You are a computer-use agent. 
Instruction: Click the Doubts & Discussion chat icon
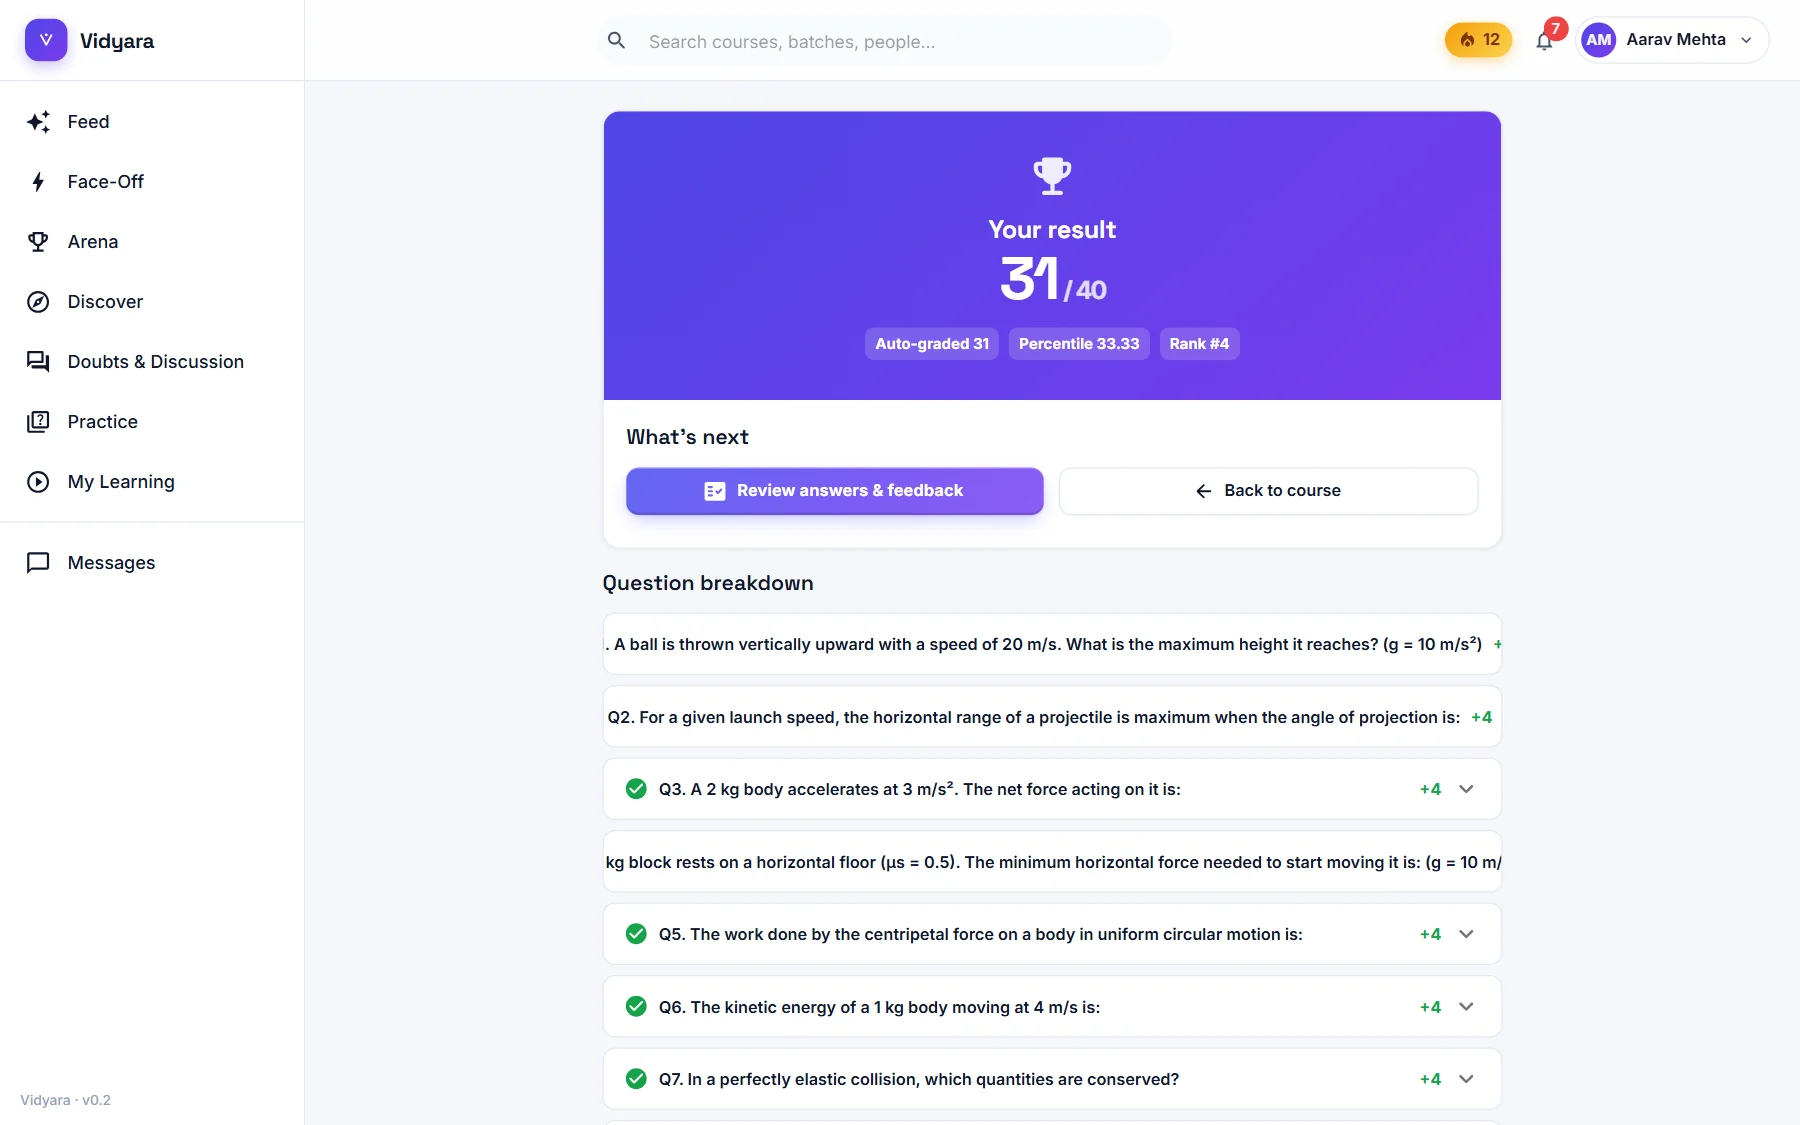(x=38, y=362)
